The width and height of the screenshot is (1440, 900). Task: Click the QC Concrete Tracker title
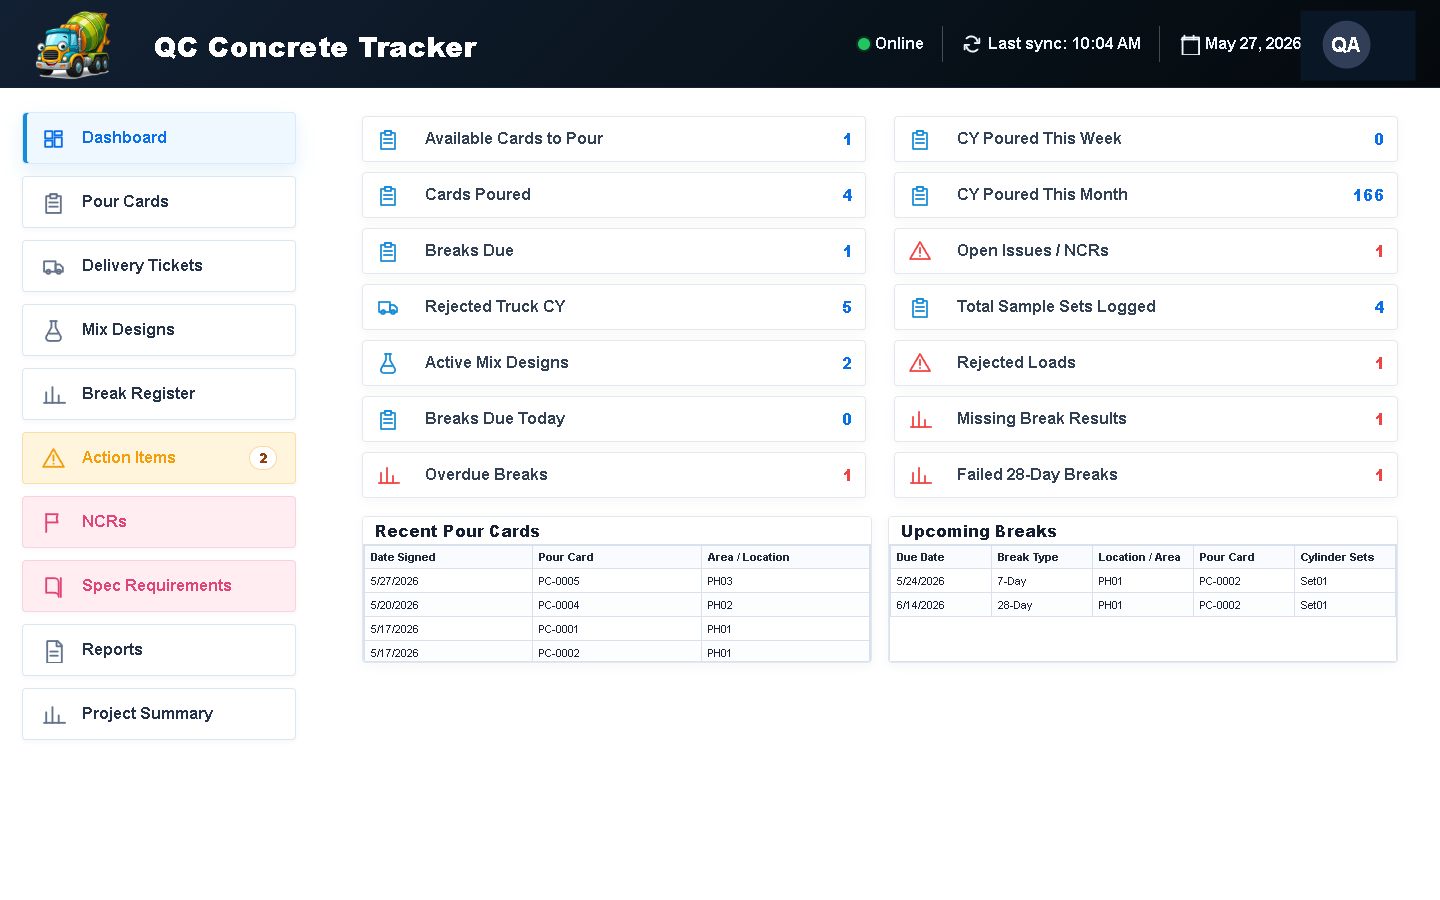pos(315,47)
